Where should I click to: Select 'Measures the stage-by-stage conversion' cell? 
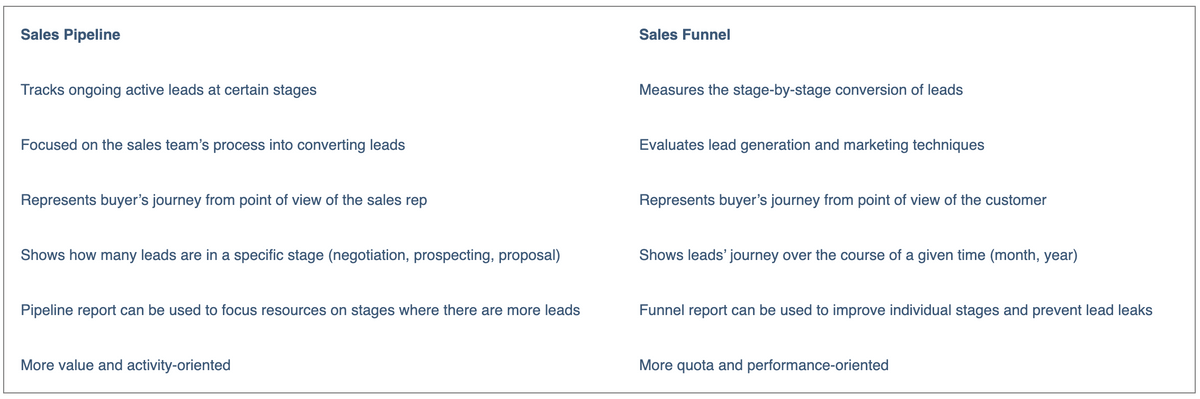point(801,90)
